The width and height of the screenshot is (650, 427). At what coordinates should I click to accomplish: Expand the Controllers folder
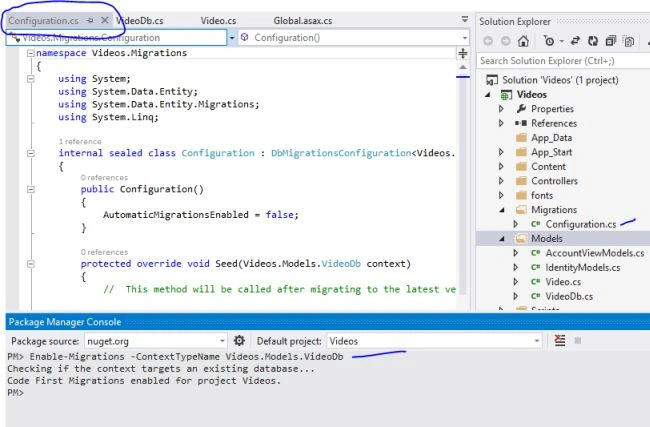501,181
